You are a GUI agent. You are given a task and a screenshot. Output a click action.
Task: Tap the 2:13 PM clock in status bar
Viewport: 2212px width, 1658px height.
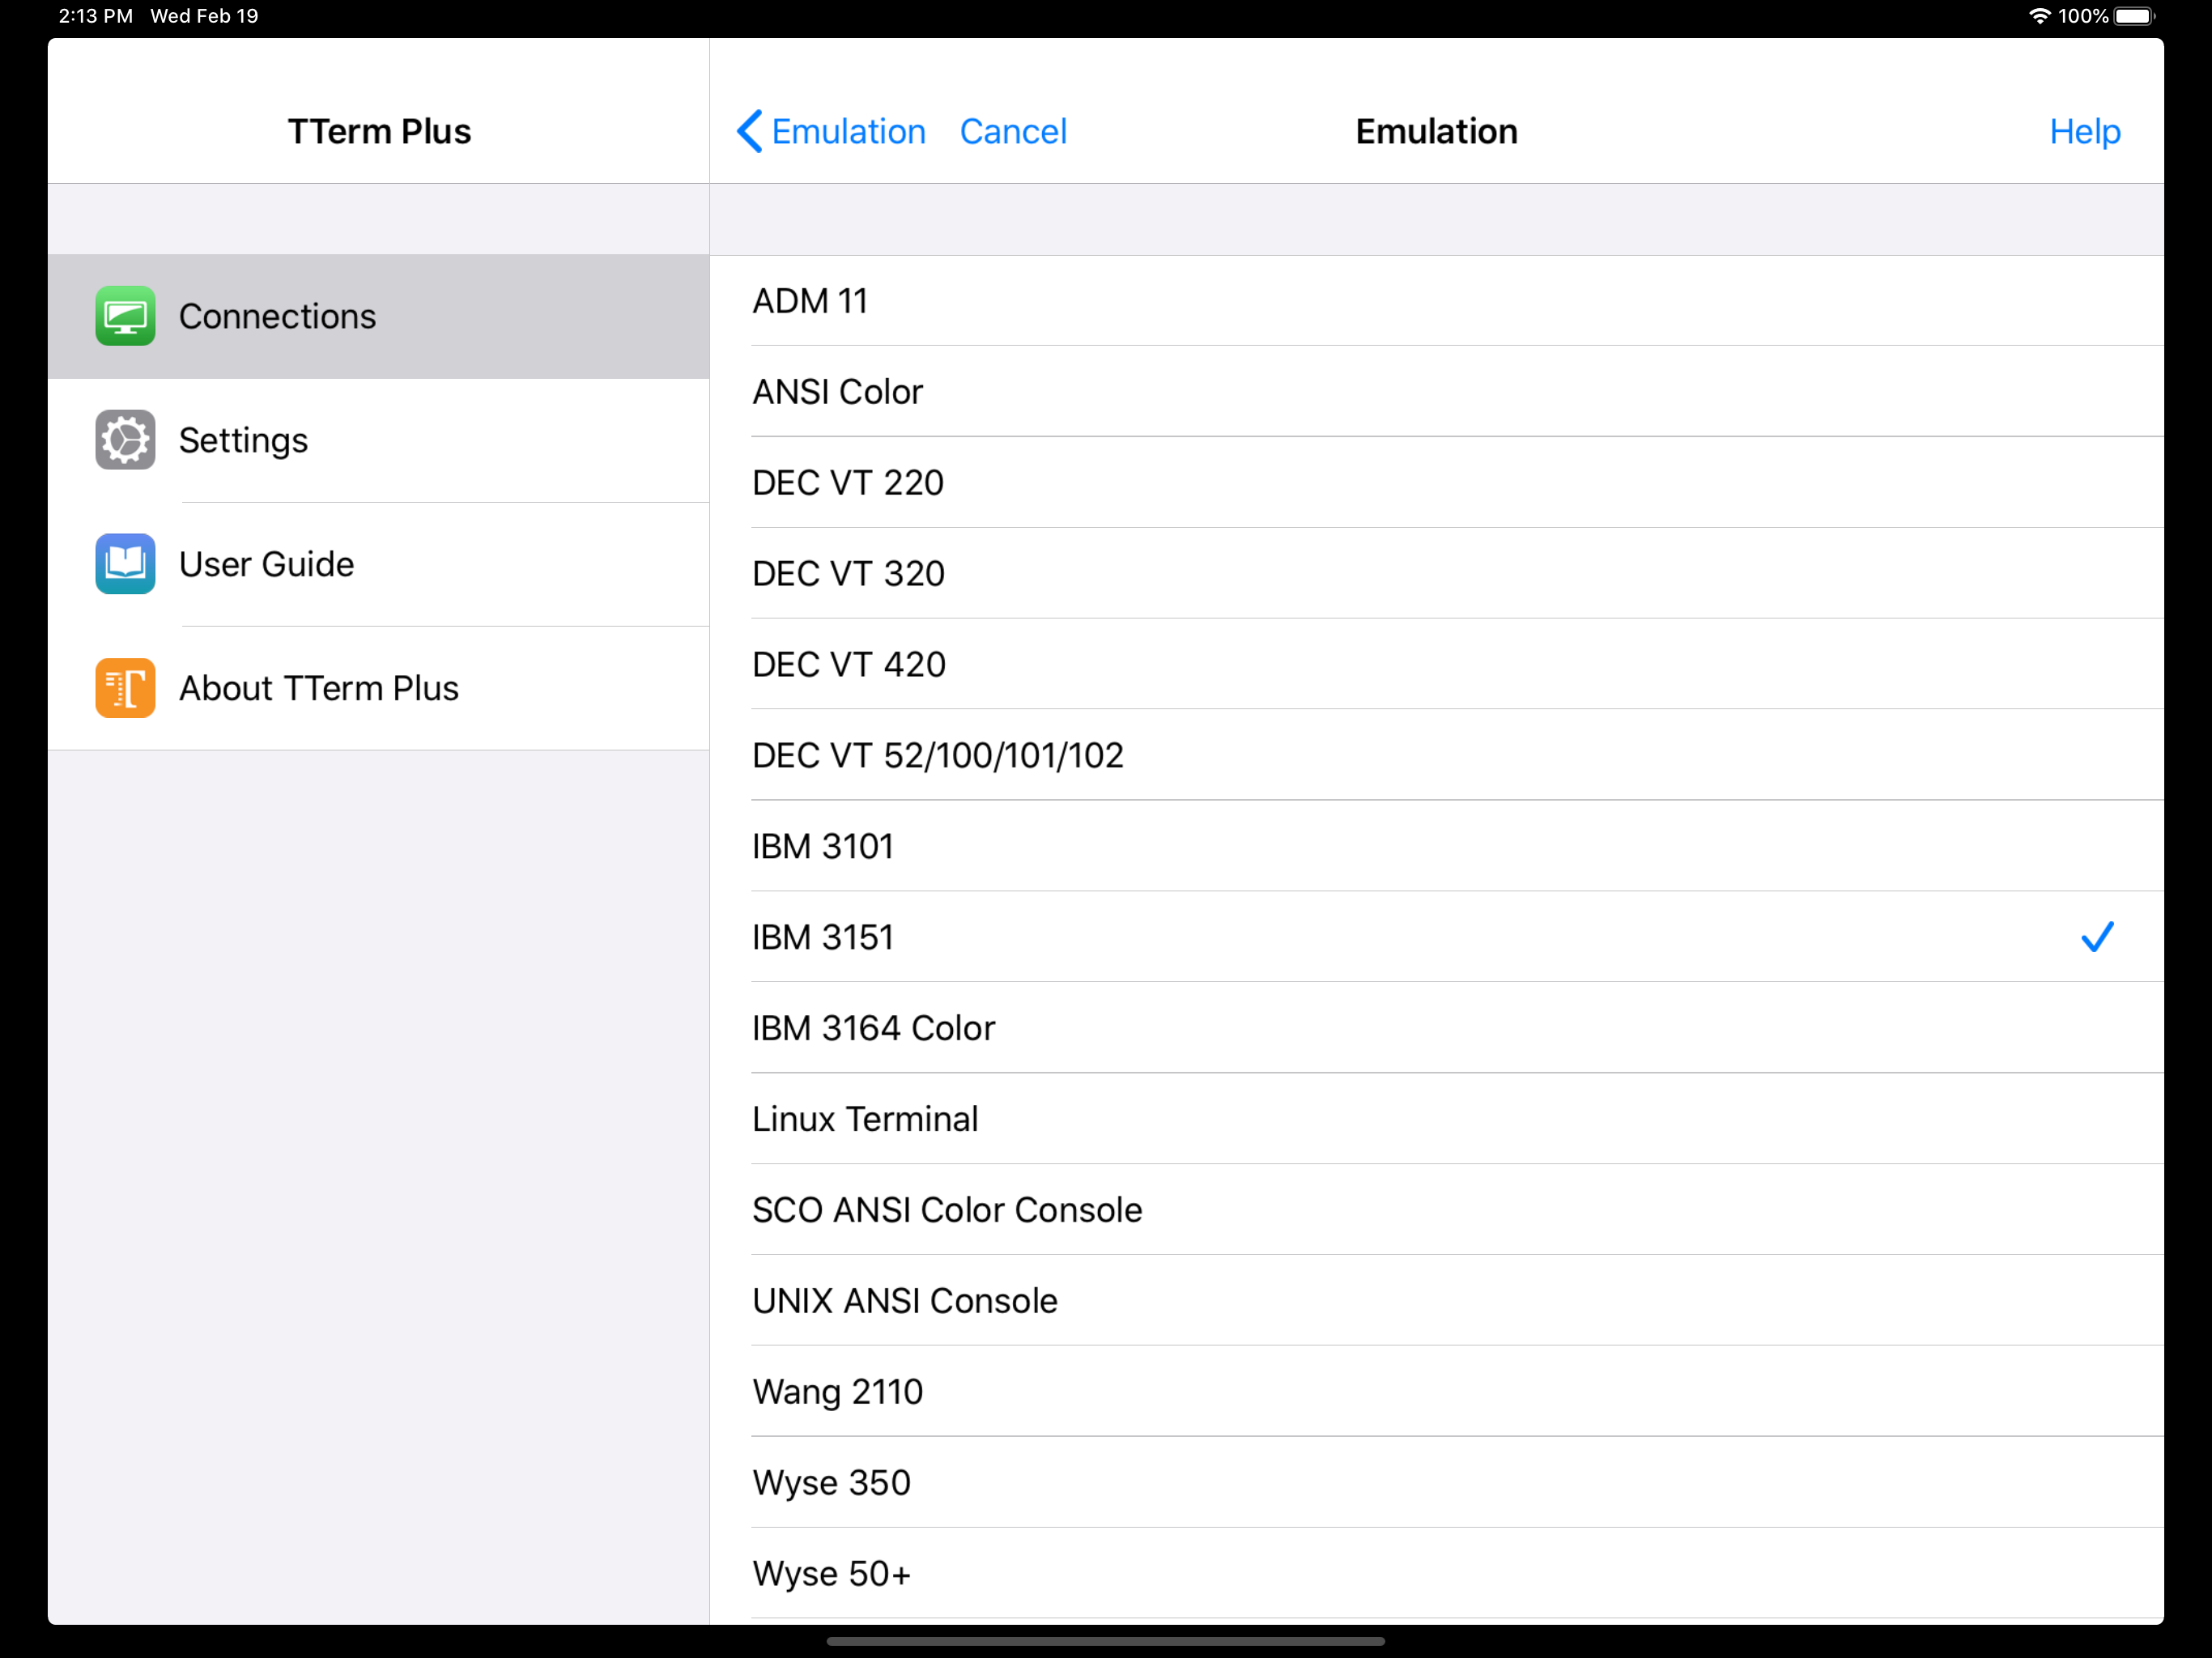(95, 16)
